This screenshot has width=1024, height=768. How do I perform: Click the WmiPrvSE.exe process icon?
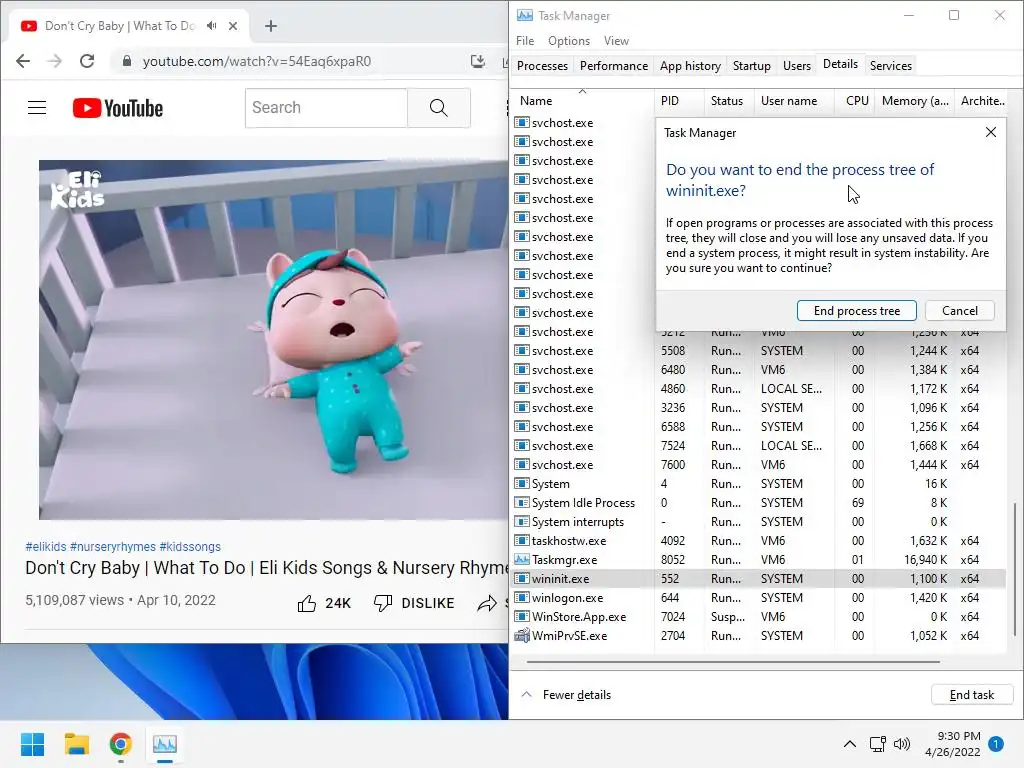521,635
